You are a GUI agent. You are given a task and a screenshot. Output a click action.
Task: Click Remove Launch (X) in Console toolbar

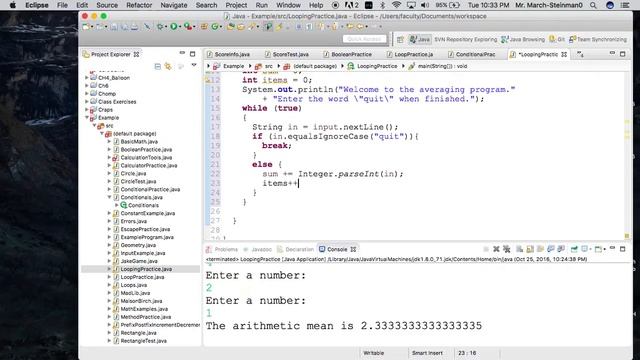click(496, 249)
